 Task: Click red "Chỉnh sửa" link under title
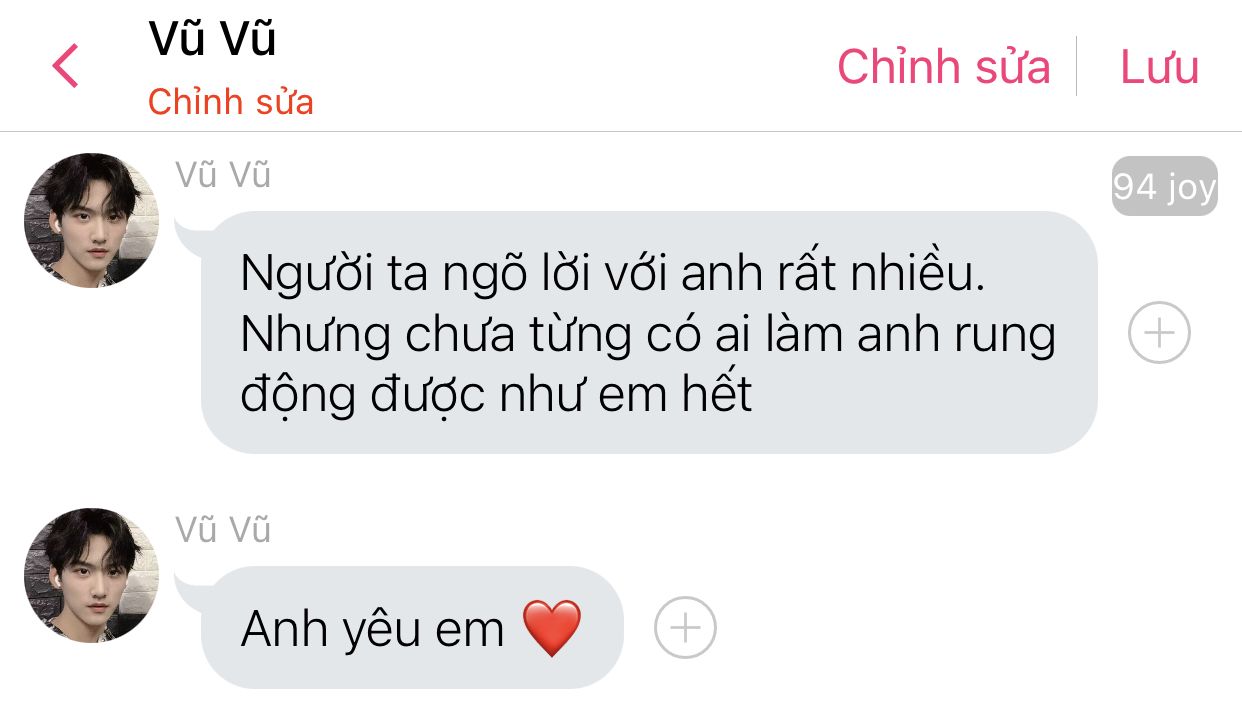(x=231, y=101)
